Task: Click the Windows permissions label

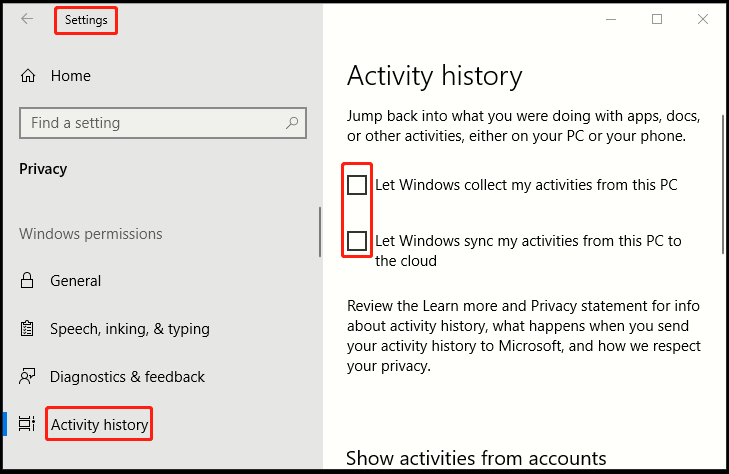Action: 91,234
